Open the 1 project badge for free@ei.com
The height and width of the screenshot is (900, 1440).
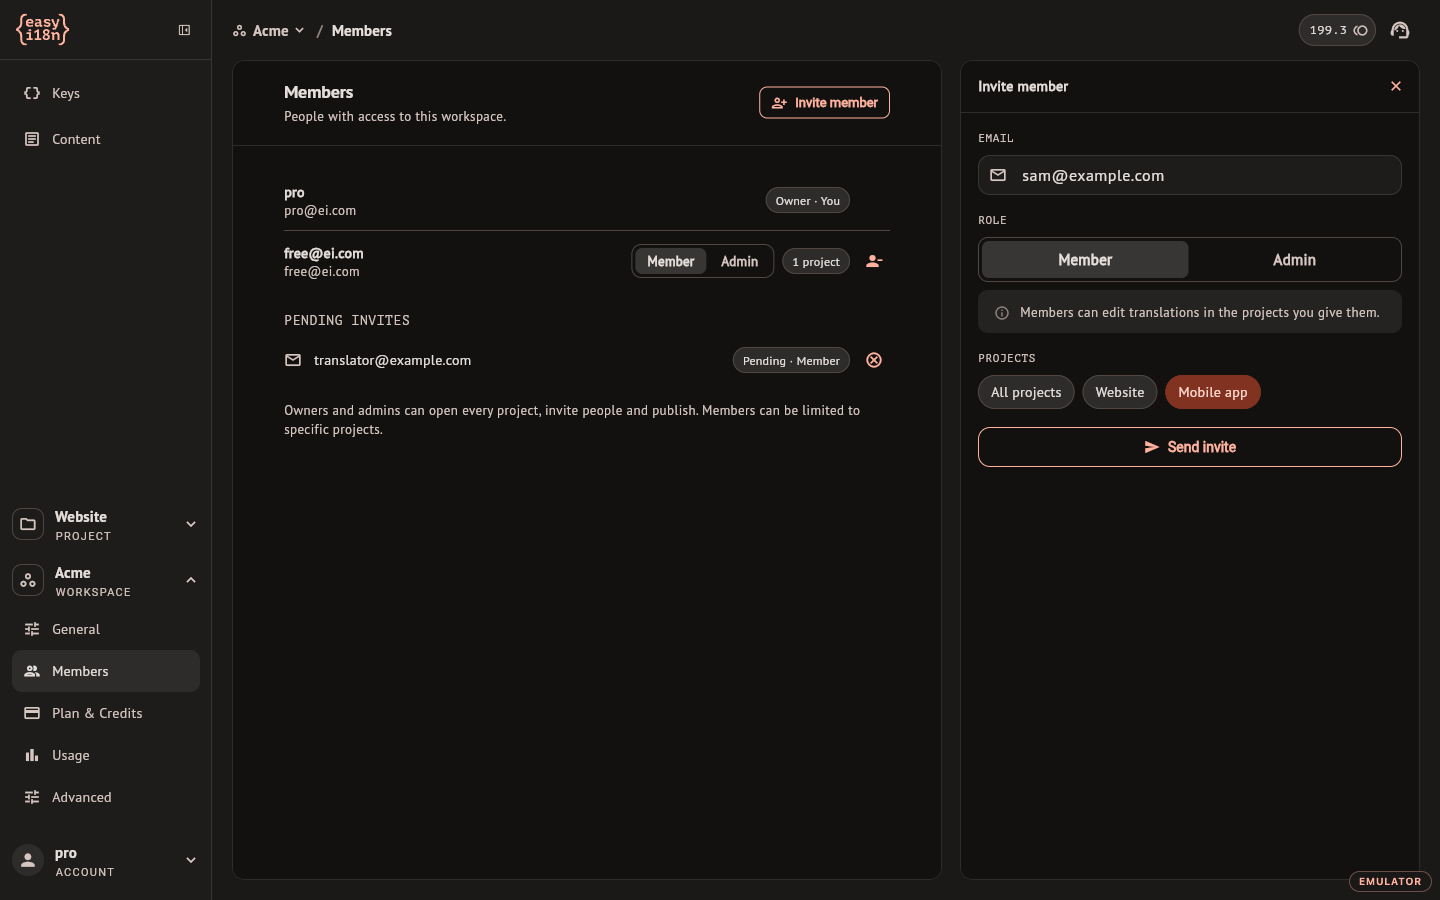tap(816, 262)
